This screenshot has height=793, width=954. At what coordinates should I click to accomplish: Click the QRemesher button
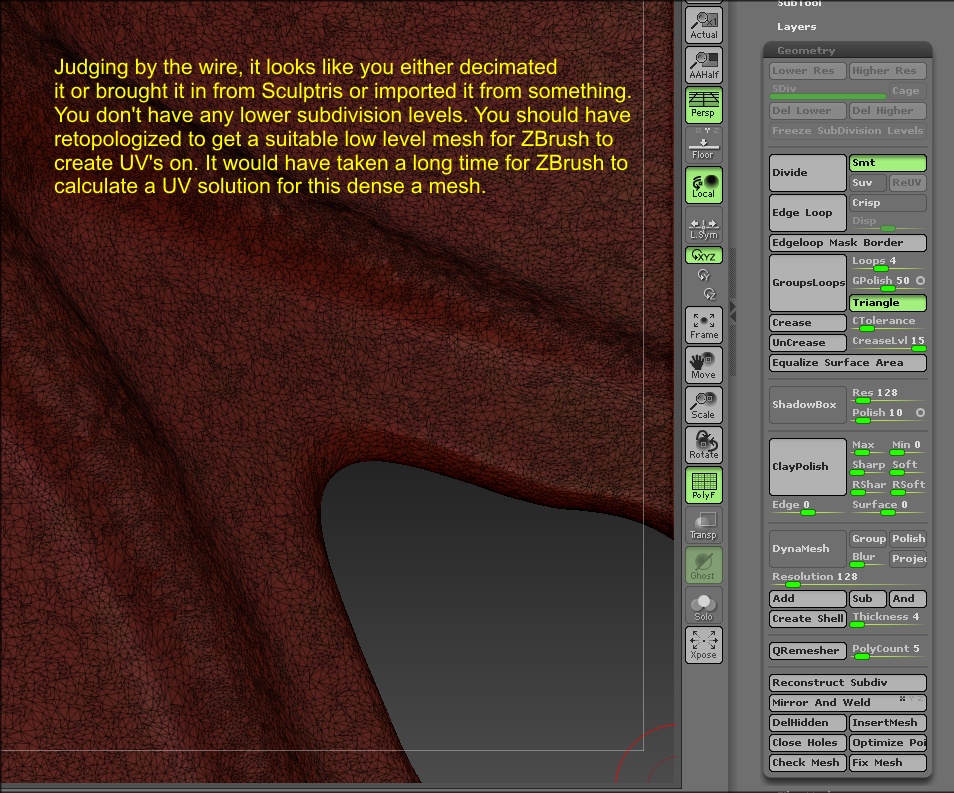807,651
